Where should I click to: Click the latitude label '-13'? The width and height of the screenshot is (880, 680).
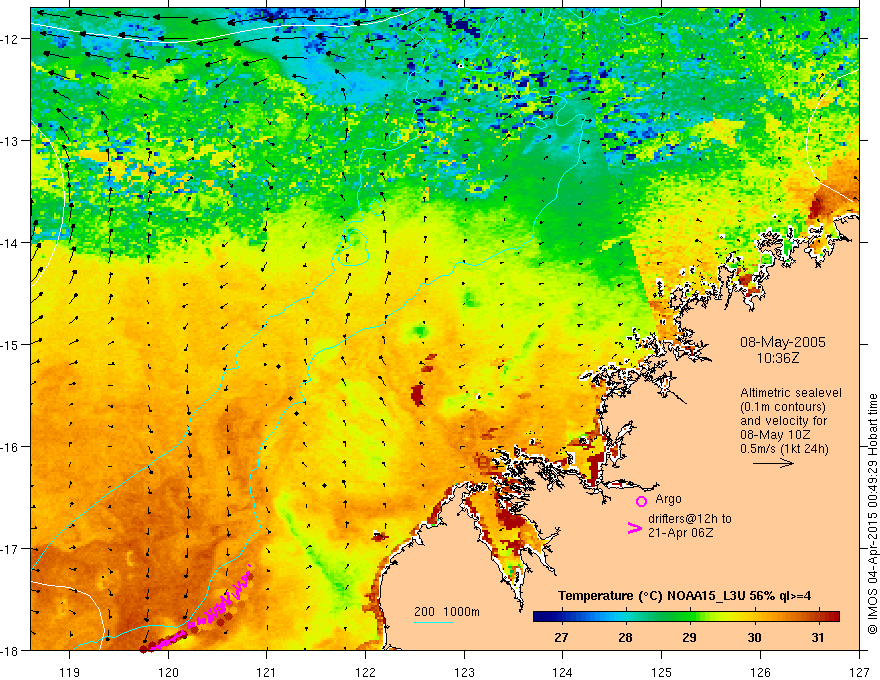[11, 141]
